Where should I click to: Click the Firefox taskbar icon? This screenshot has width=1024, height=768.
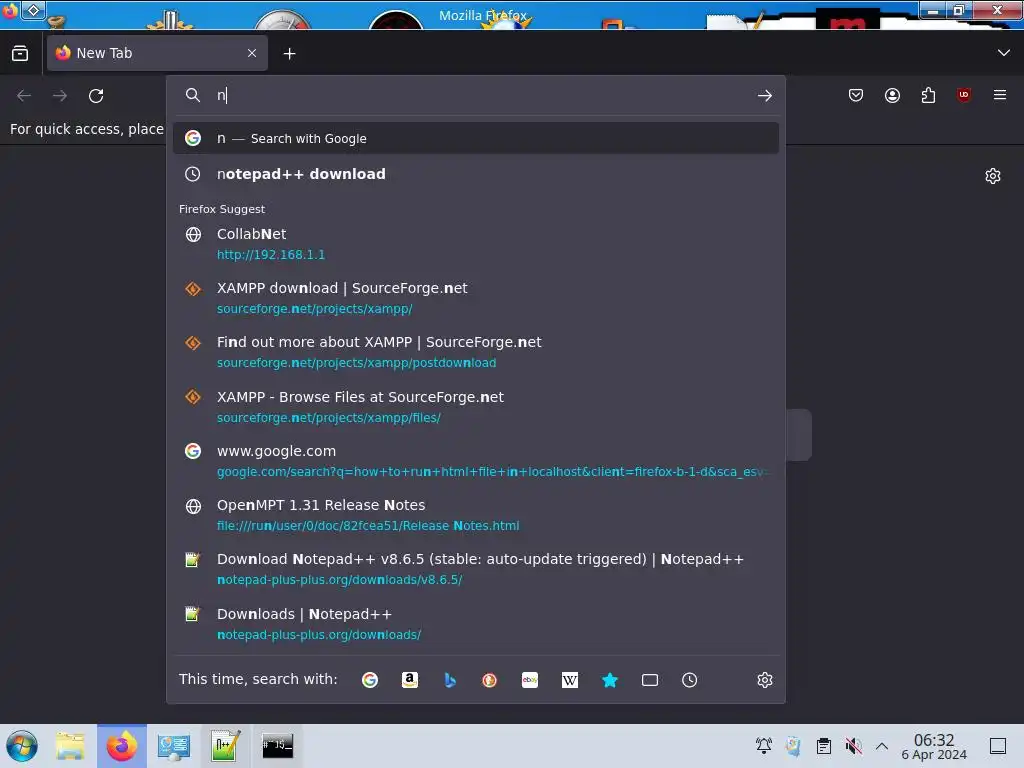point(121,746)
